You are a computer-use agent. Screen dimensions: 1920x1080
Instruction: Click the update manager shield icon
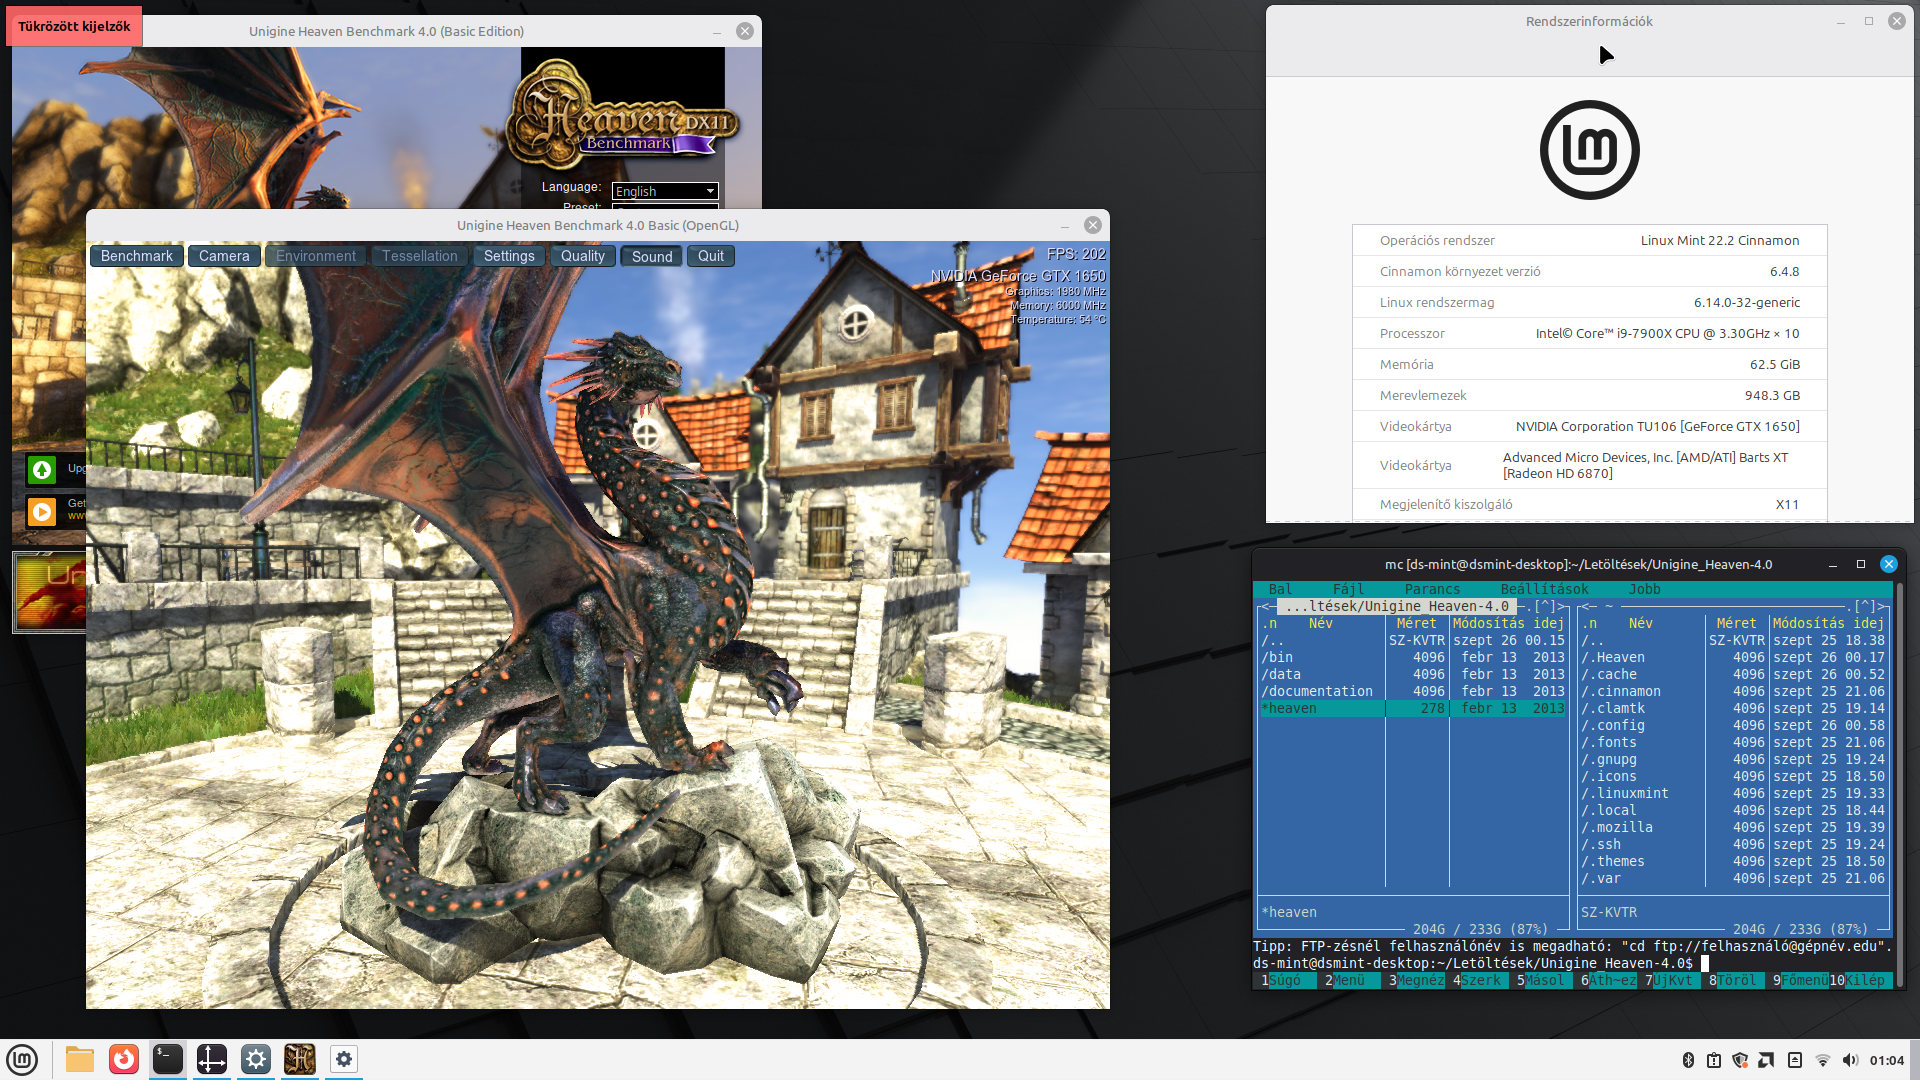pyautogui.click(x=1740, y=1060)
